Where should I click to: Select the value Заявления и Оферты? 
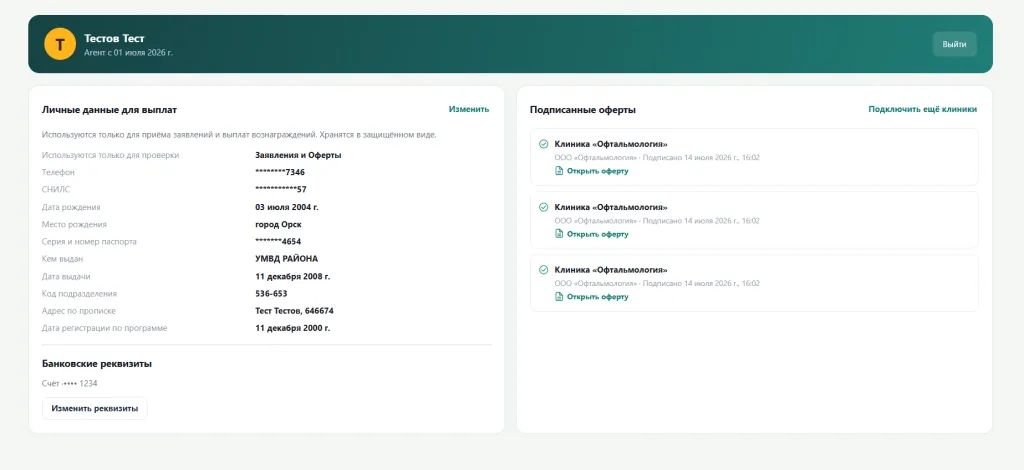click(x=298, y=155)
